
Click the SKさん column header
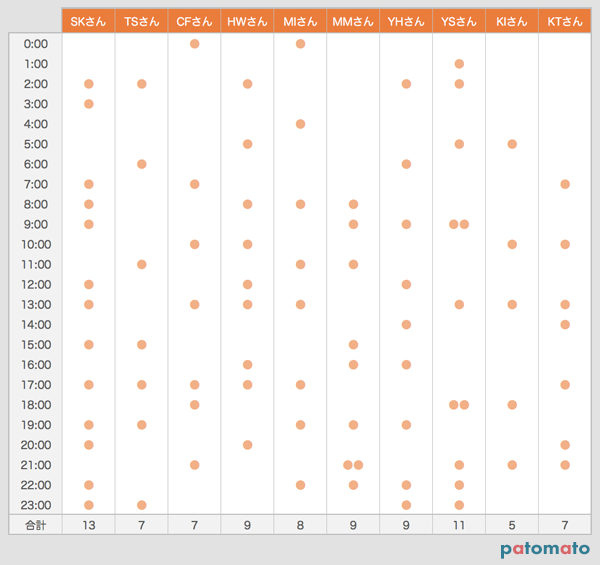(88, 21)
